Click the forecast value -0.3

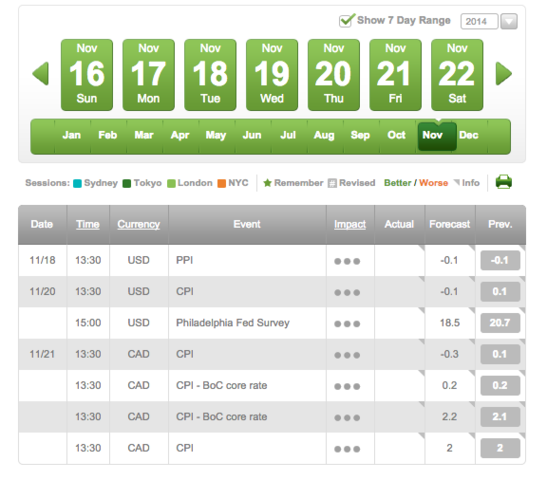pyautogui.click(x=449, y=354)
